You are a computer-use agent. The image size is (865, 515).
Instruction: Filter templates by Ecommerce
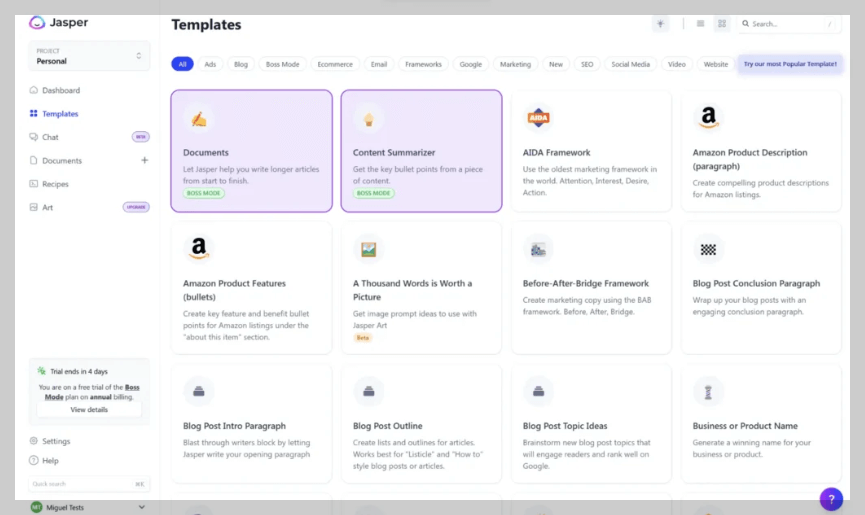(x=335, y=64)
